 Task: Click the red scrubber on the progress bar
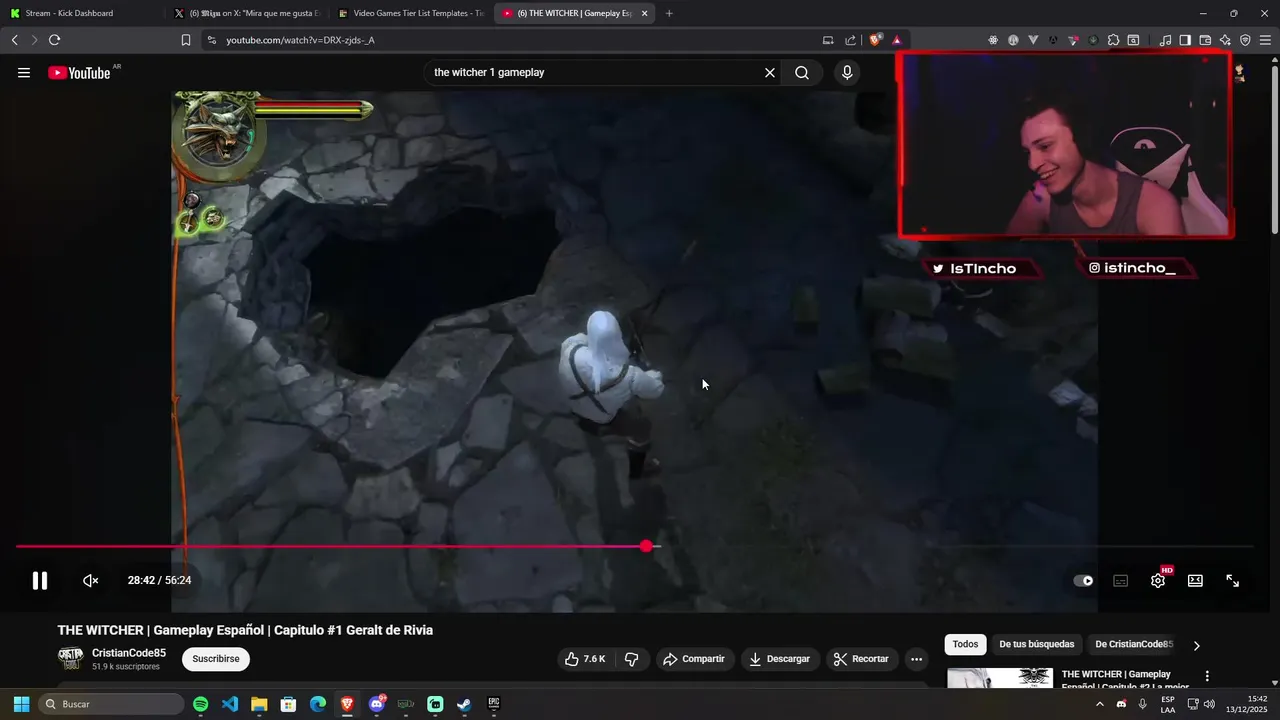coord(646,546)
